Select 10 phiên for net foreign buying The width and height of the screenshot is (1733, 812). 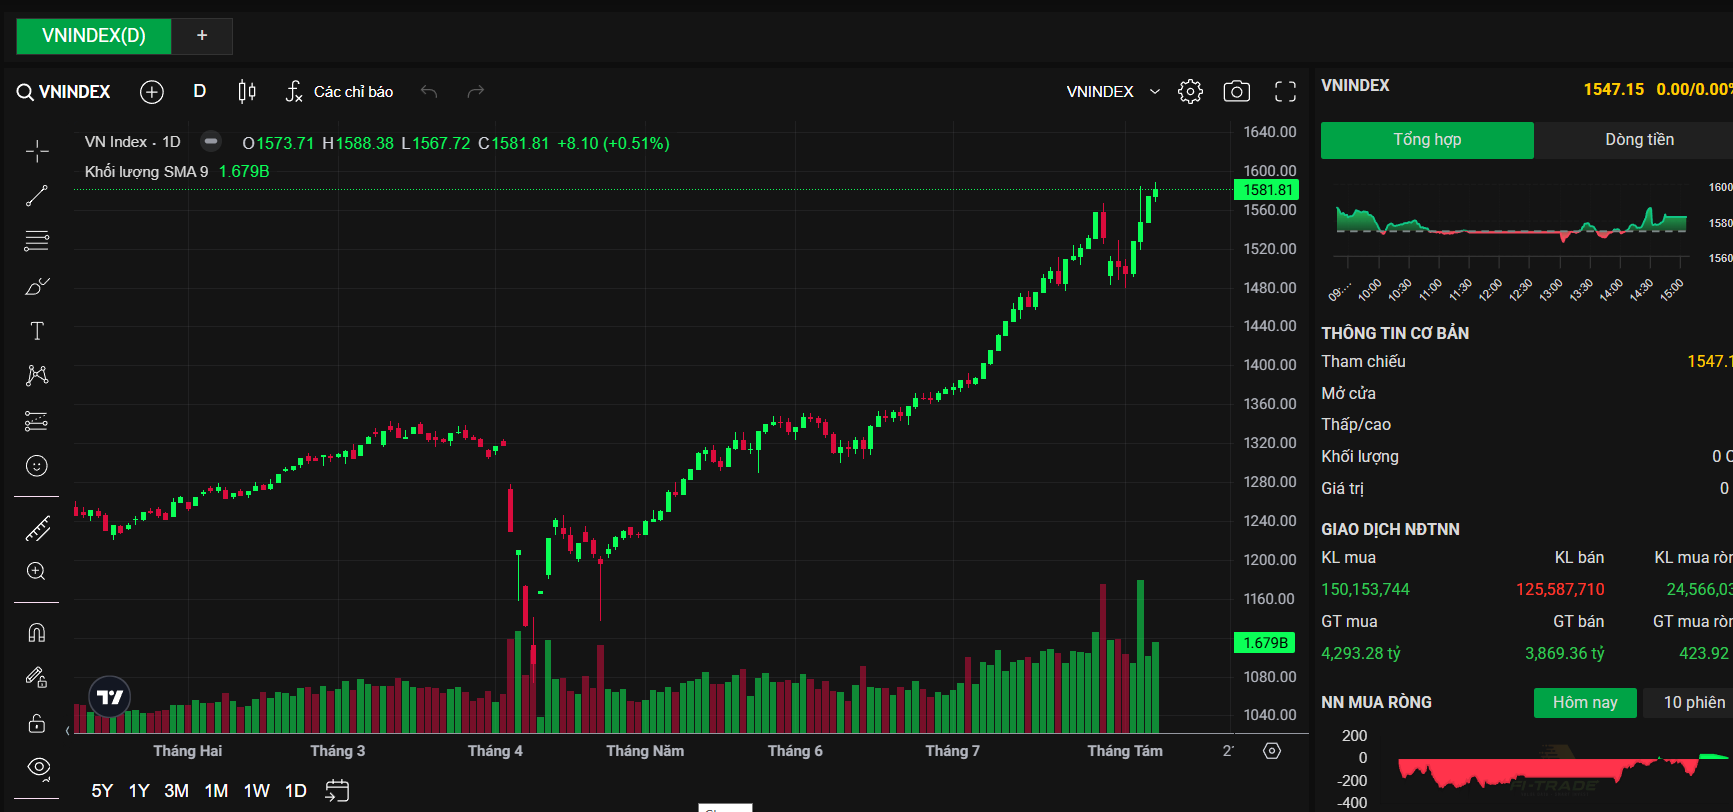pos(1692,703)
